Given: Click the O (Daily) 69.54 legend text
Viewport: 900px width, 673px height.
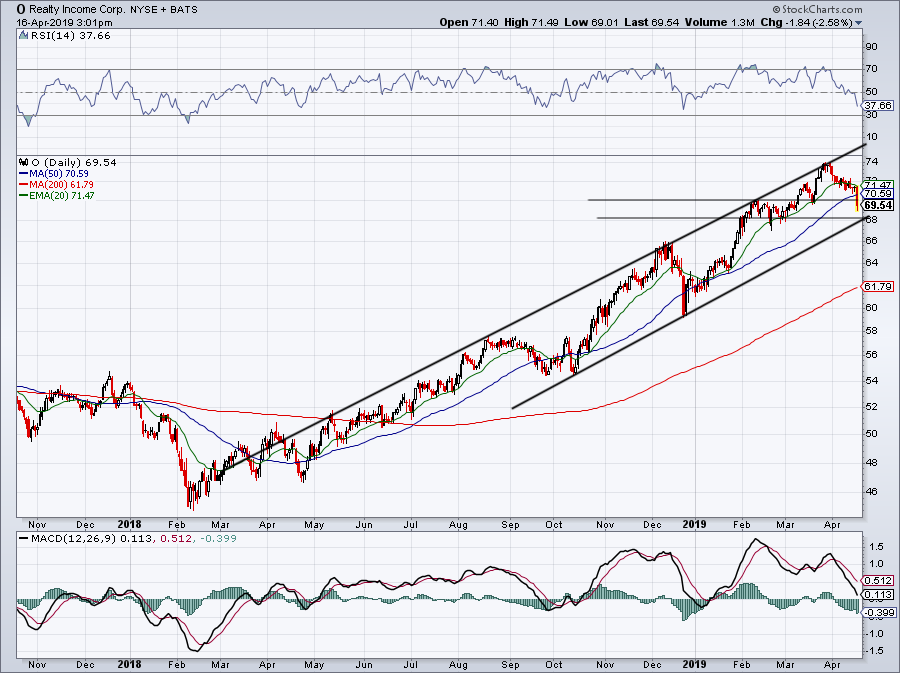Looking at the screenshot, I should pos(73,162).
